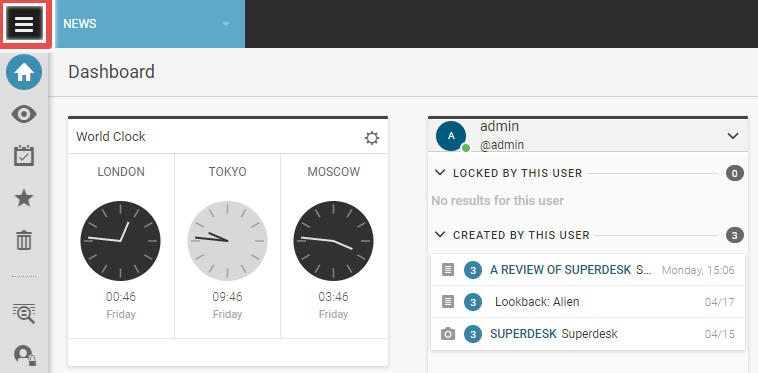
Task: Click the Moscow clock face
Action: pyautogui.click(x=334, y=241)
